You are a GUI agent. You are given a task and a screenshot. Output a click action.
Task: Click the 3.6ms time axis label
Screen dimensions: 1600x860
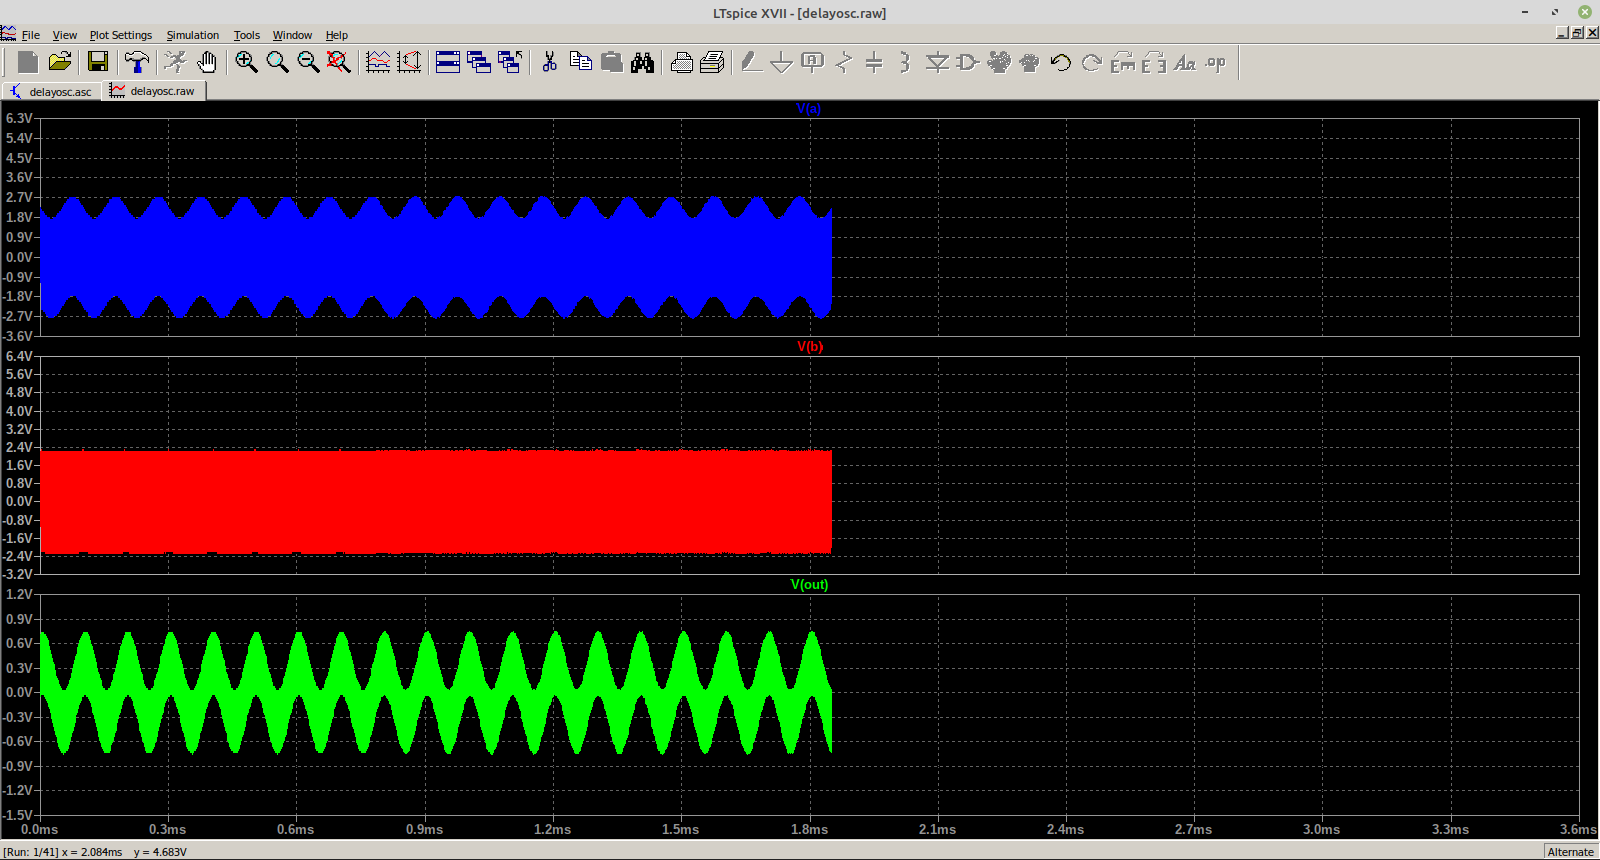click(x=1578, y=829)
